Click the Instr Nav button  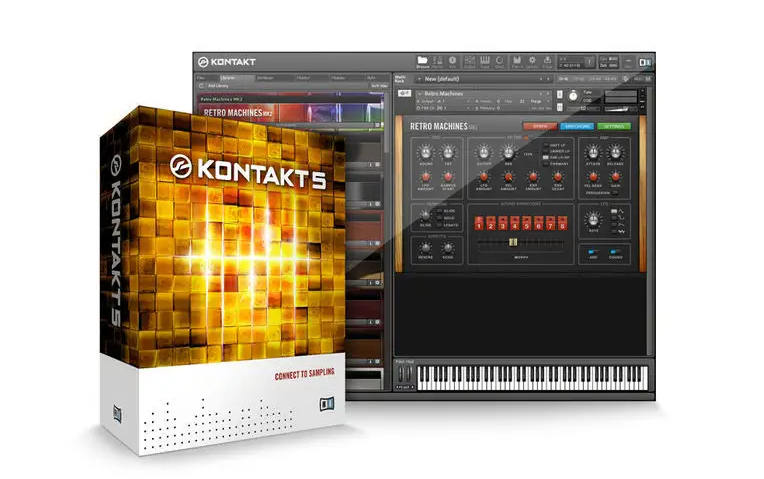click(379, 86)
